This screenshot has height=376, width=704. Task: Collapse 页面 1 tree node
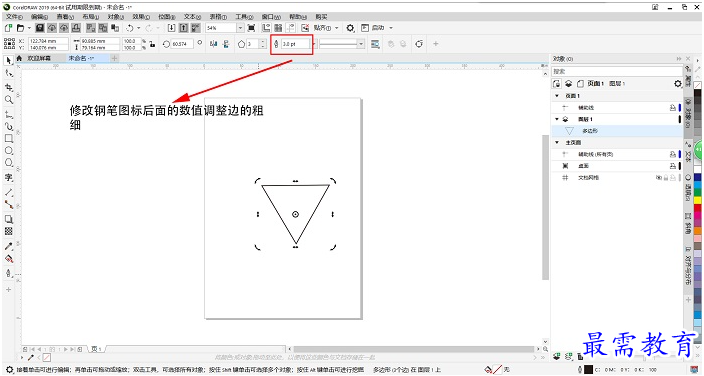[557, 96]
